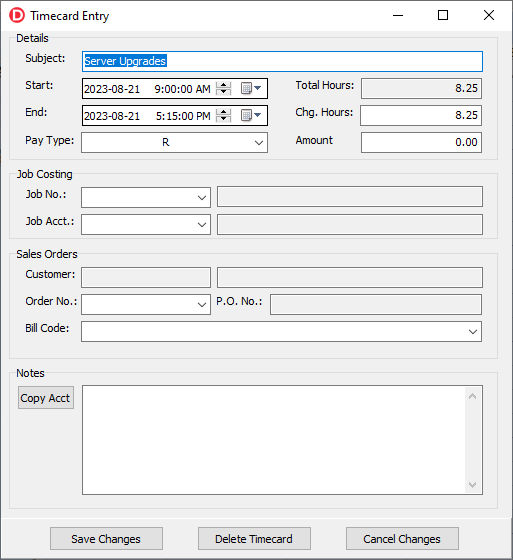
Task: Open the Job Acct. dropdown list
Action: click(x=202, y=225)
